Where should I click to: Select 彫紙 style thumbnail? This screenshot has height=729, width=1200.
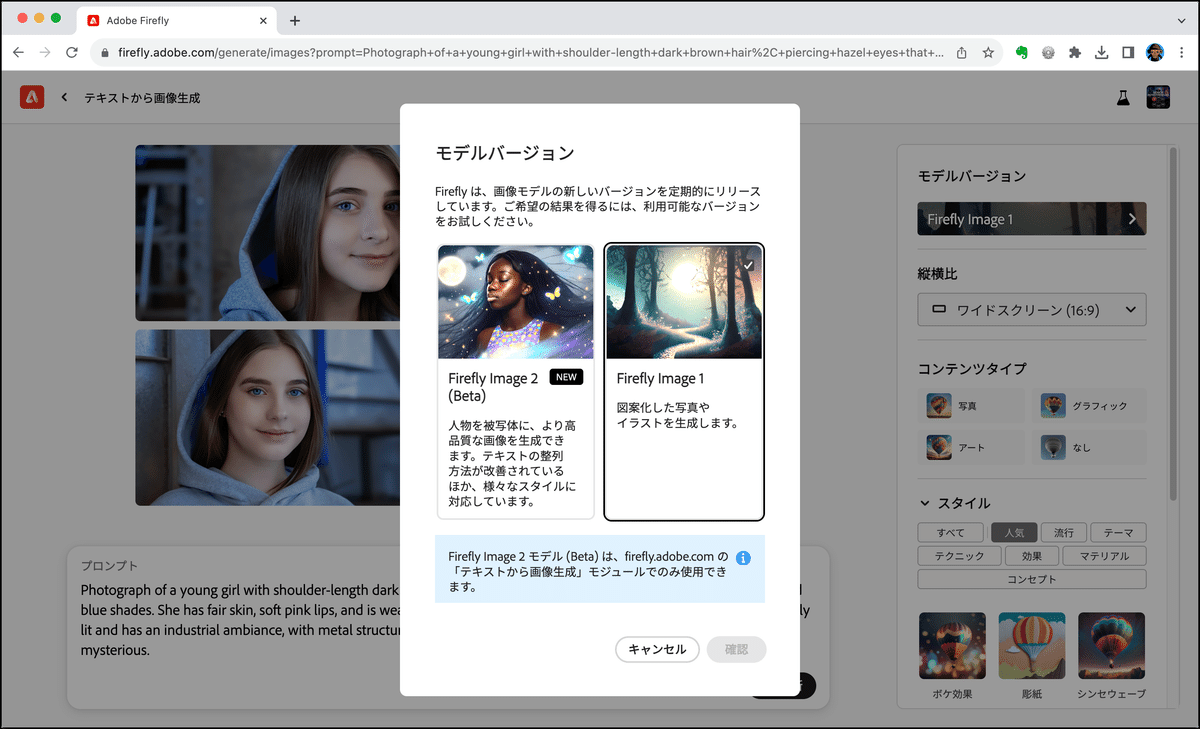(1032, 646)
